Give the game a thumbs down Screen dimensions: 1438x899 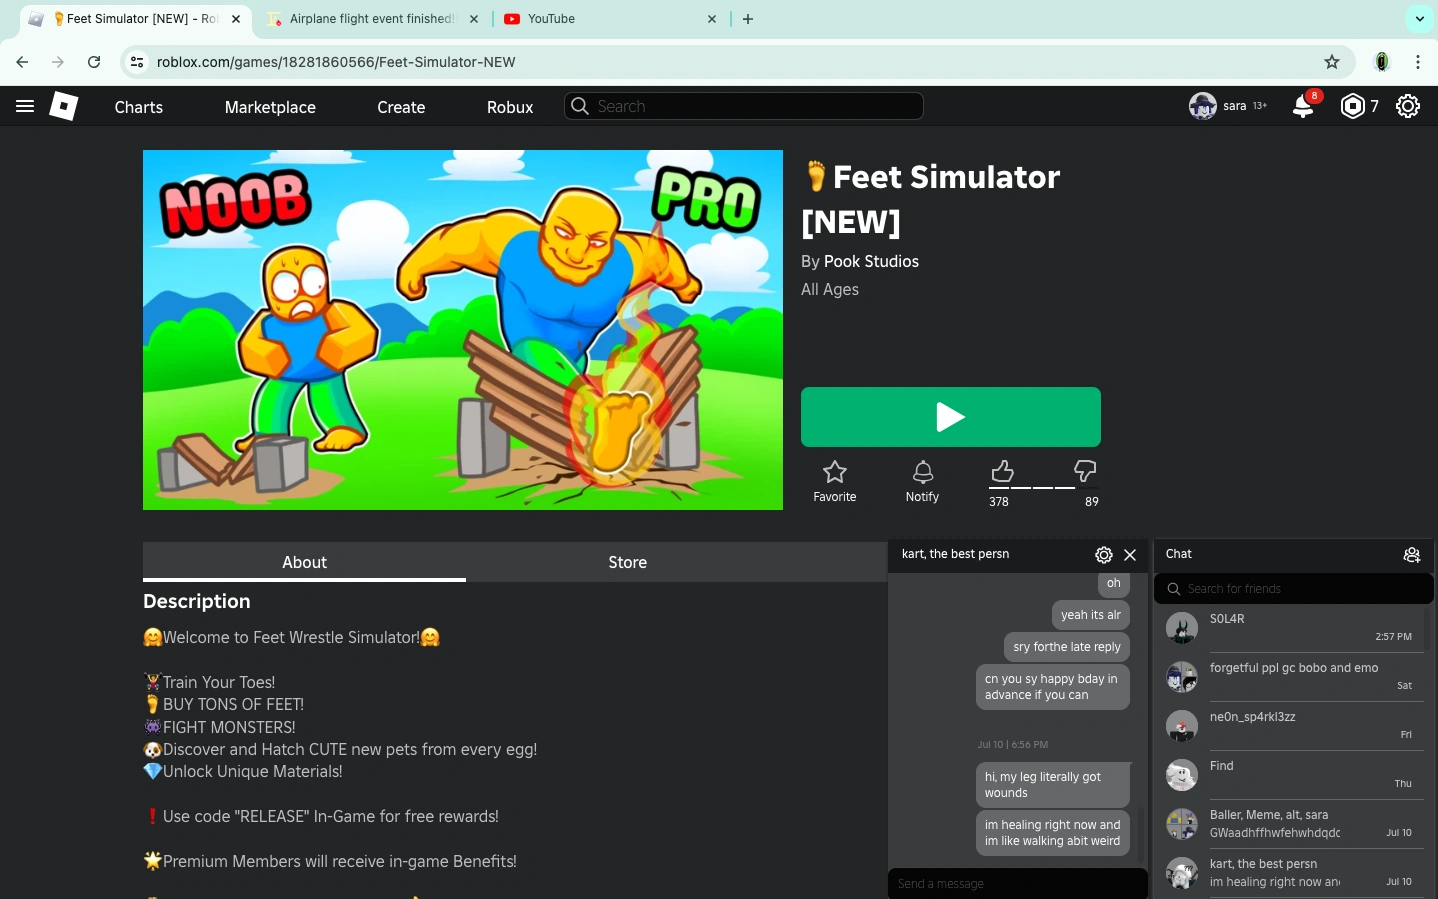coord(1084,471)
